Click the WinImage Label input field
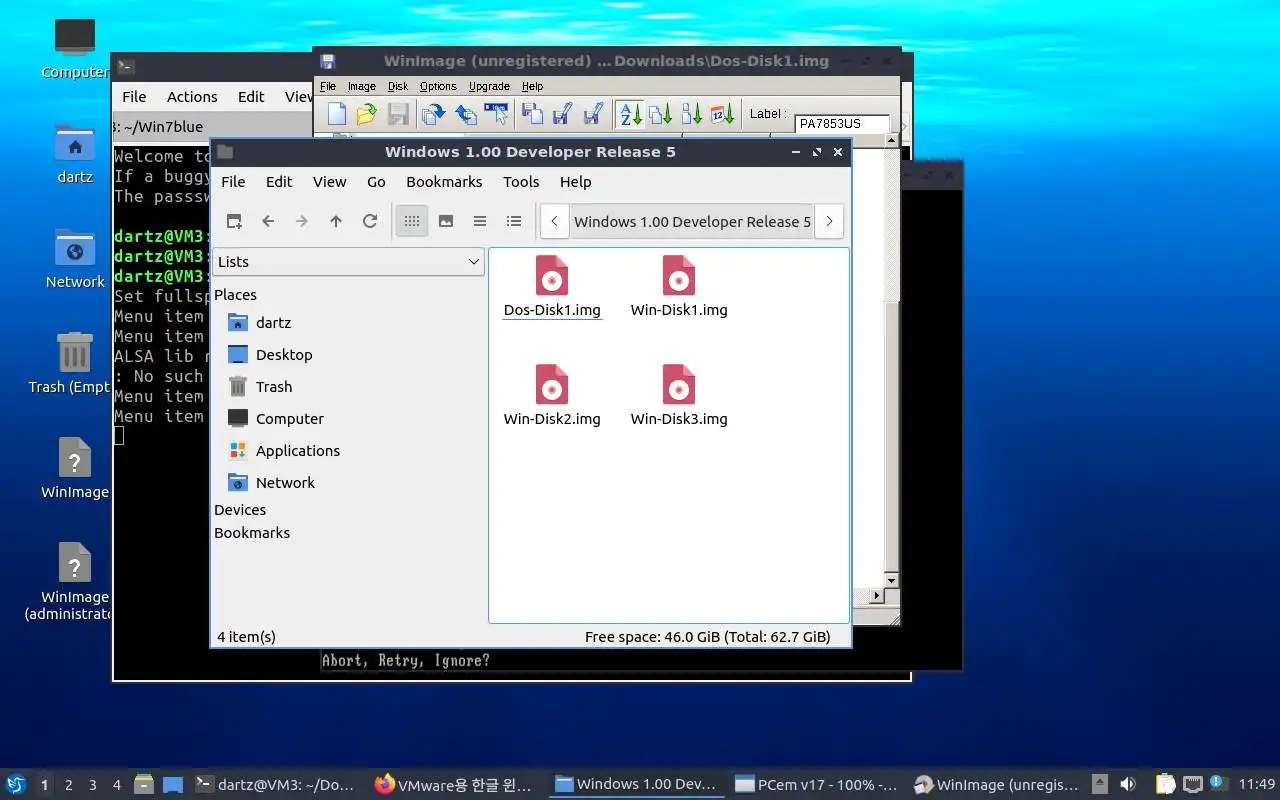Image resolution: width=1280 pixels, height=800 pixels. pos(842,124)
